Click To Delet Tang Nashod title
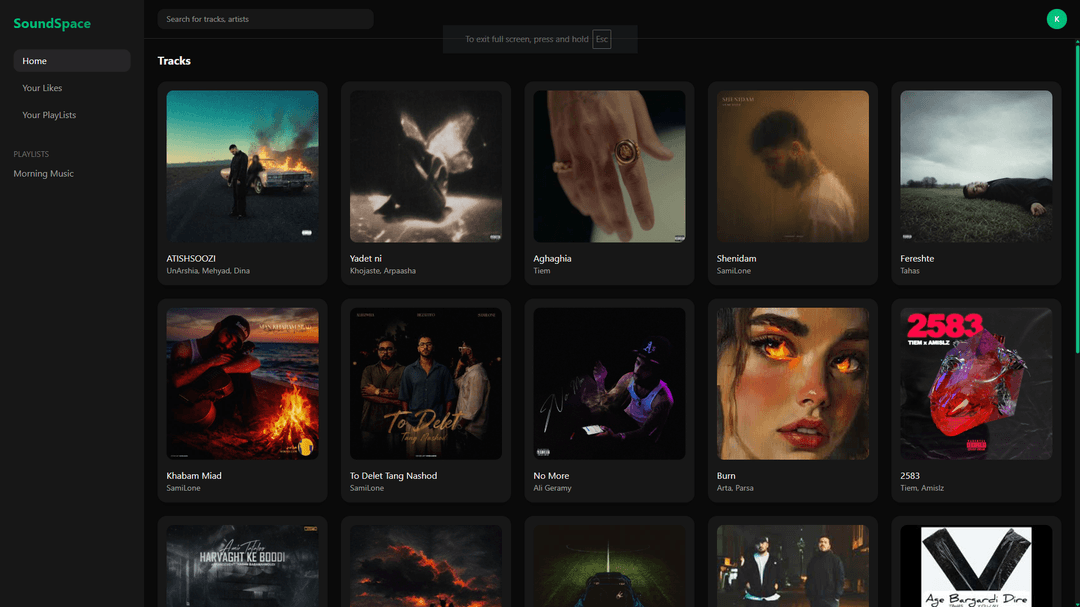Viewport: 1080px width, 607px height. point(393,475)
